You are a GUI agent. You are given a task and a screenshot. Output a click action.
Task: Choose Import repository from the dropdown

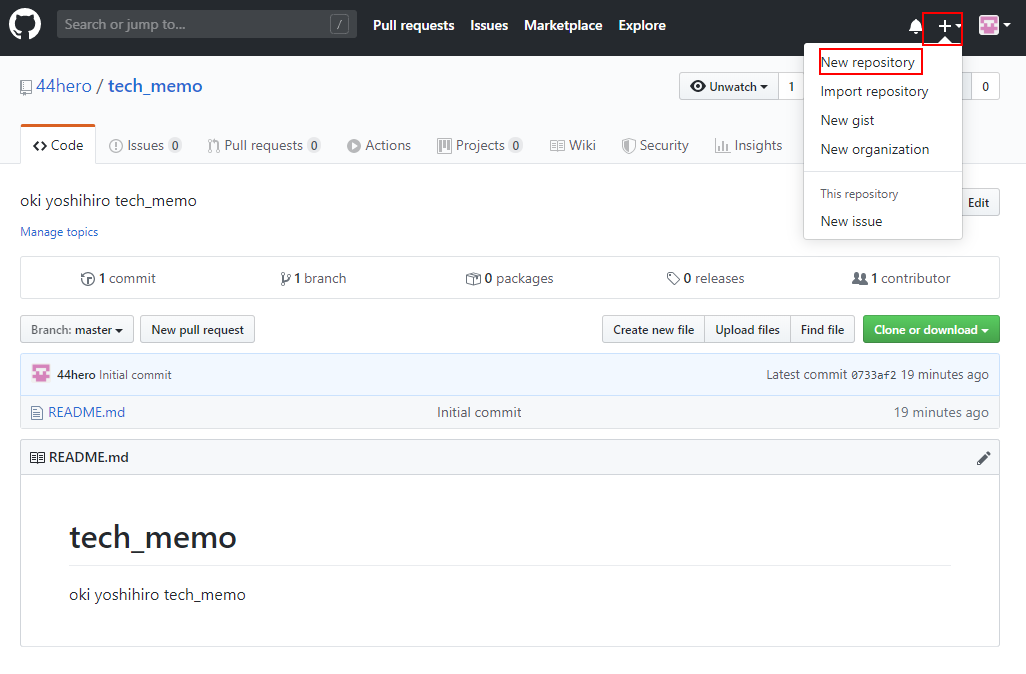coord(874,91)
